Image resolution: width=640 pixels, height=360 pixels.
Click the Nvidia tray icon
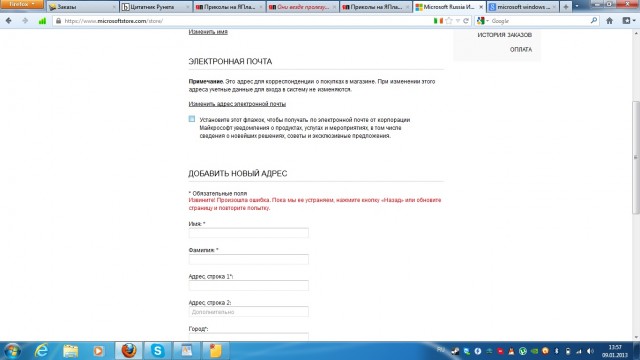[534, 351]
